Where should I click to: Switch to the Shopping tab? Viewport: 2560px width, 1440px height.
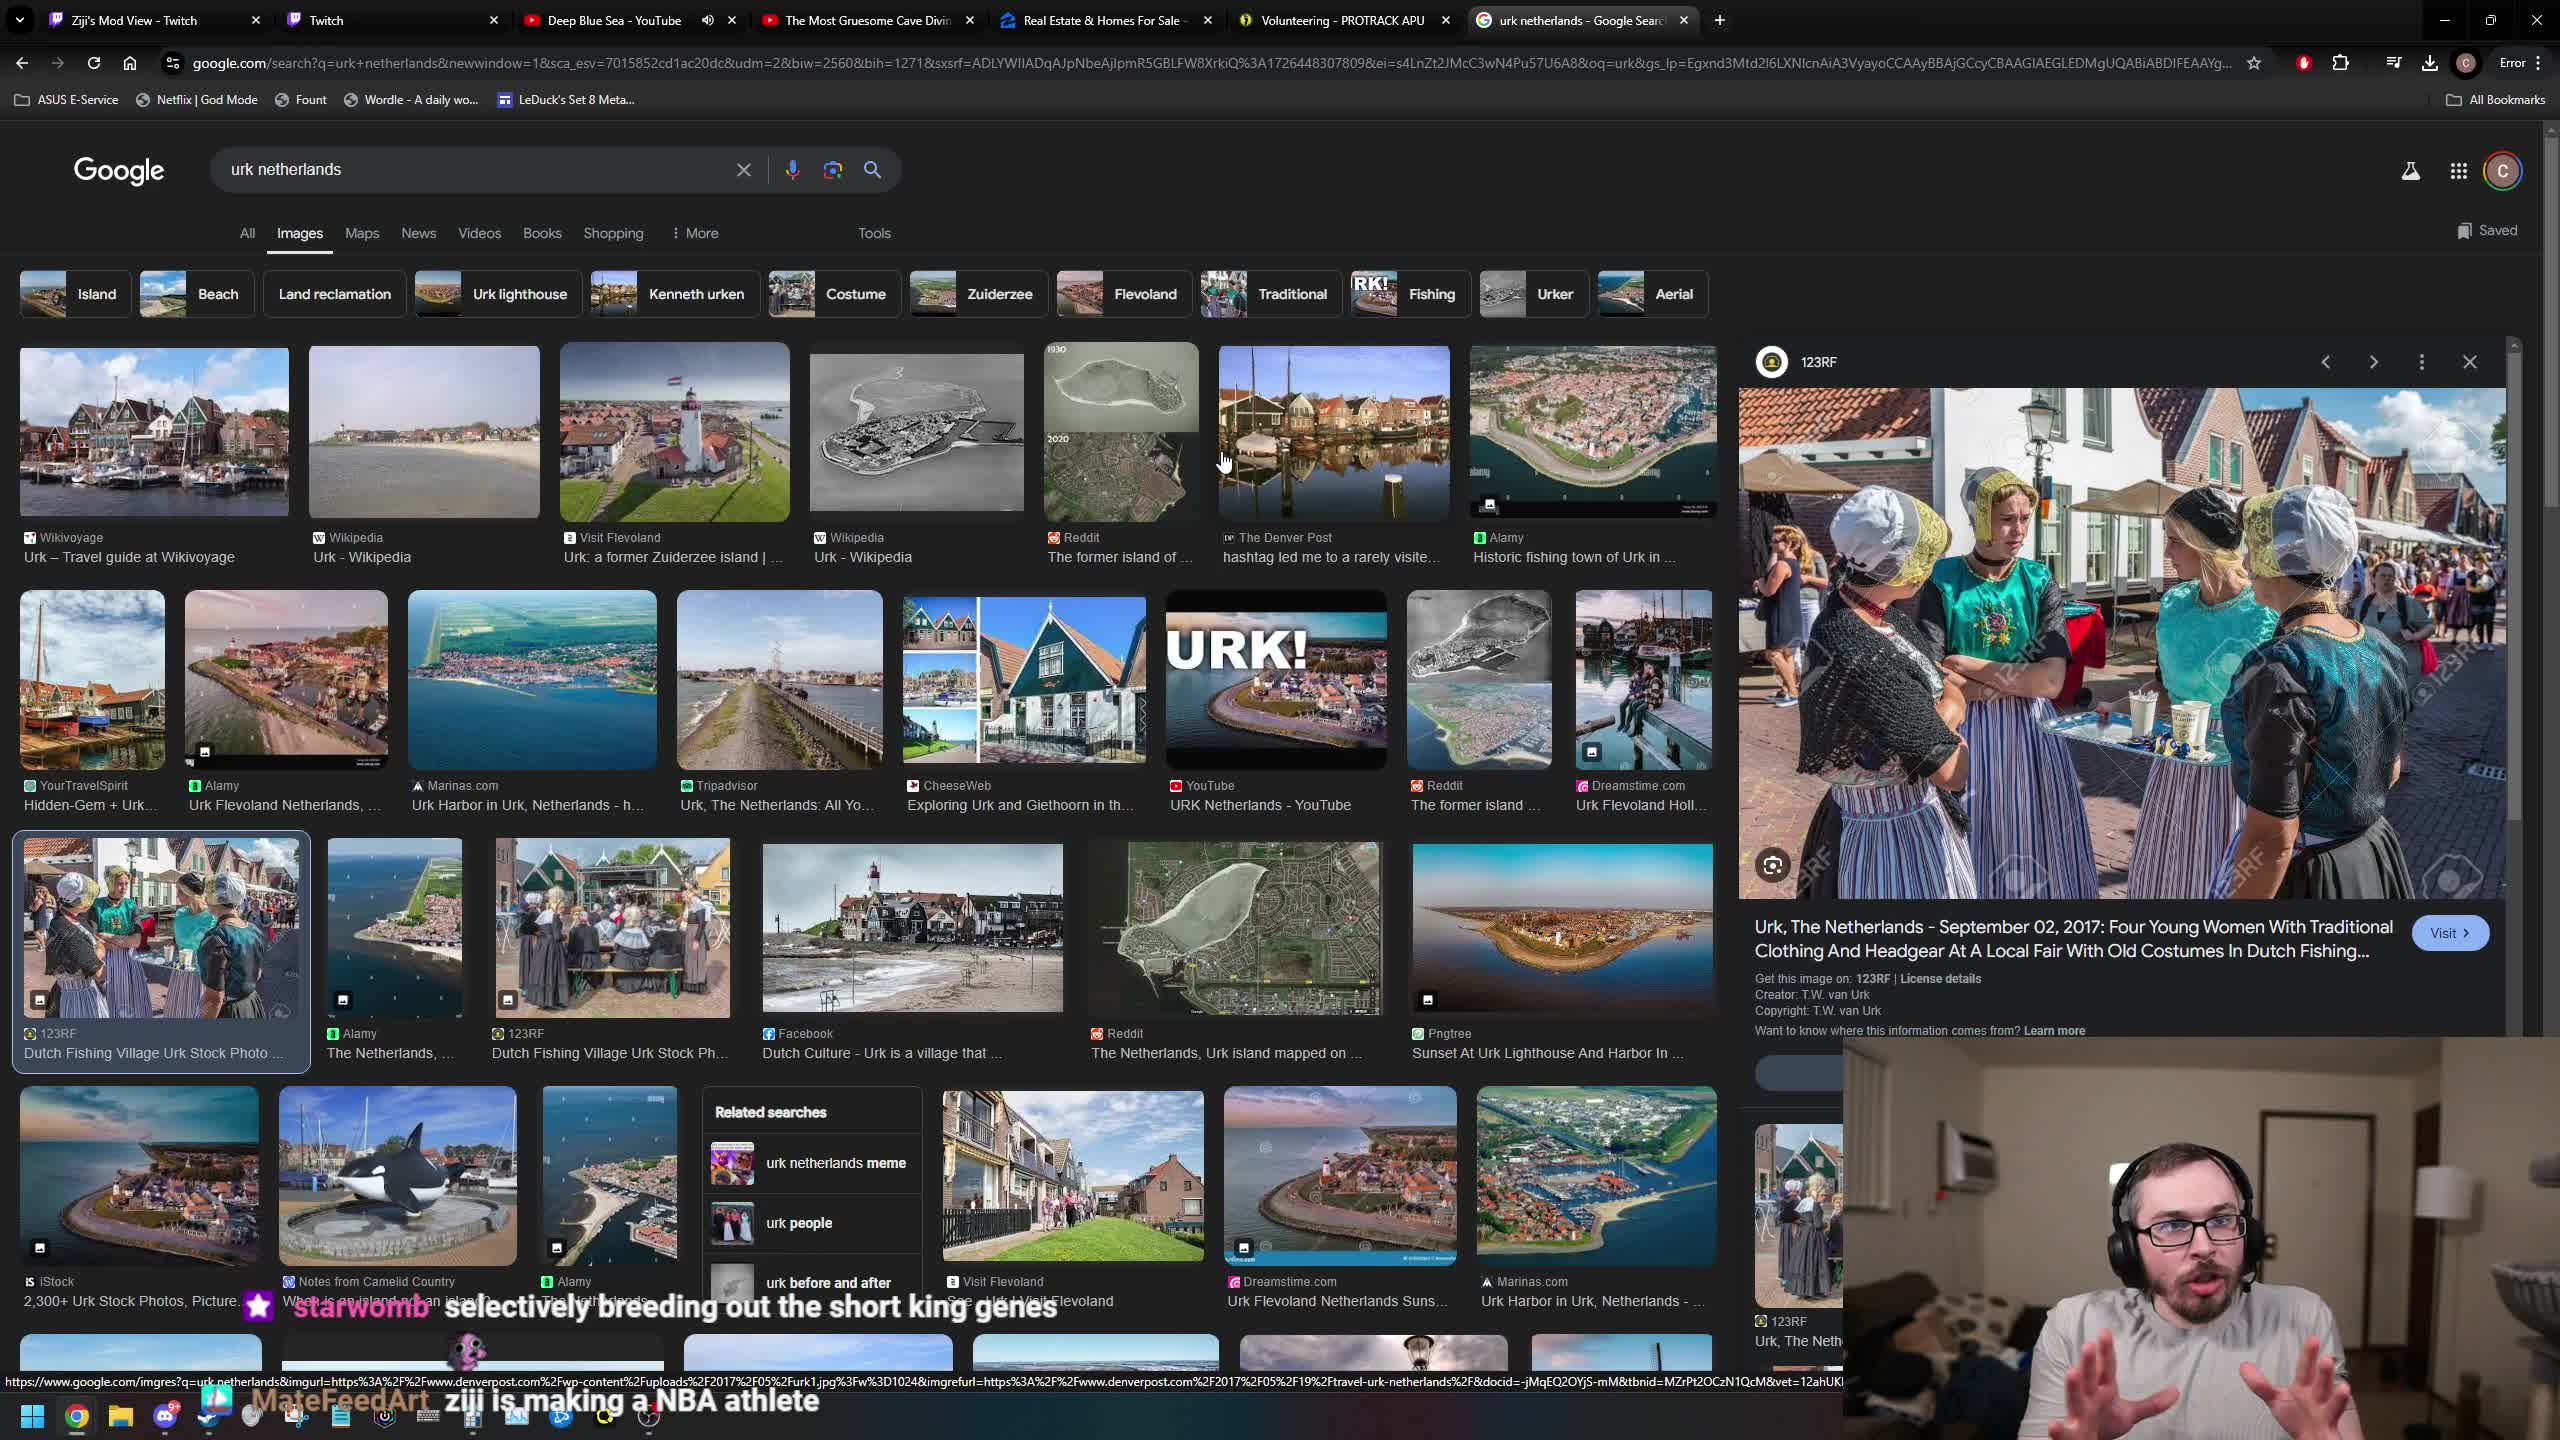[613, 233]
